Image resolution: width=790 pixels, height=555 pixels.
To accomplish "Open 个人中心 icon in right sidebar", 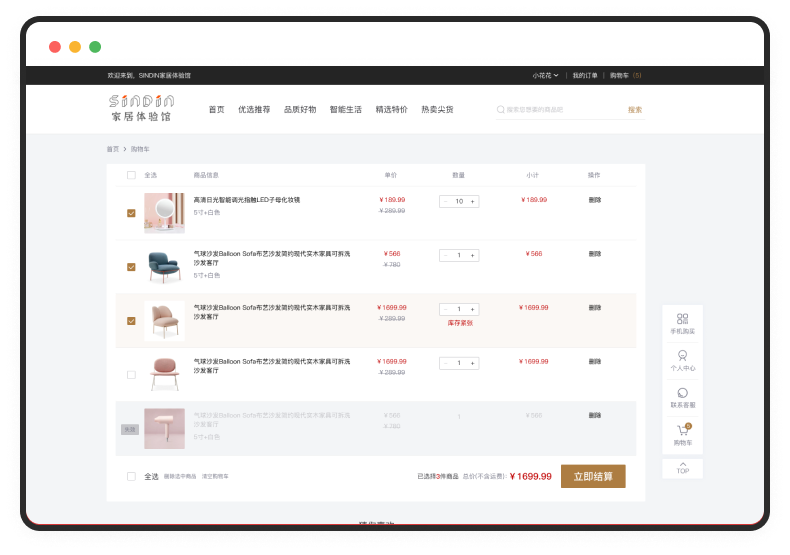I will click(682, 355).
